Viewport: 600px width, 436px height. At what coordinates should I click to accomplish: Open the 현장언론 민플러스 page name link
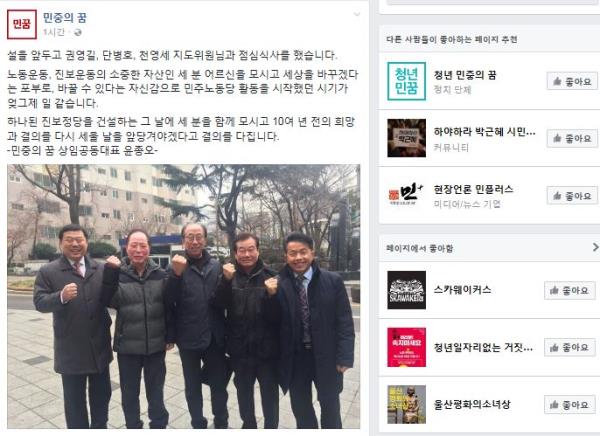[473, 189]
